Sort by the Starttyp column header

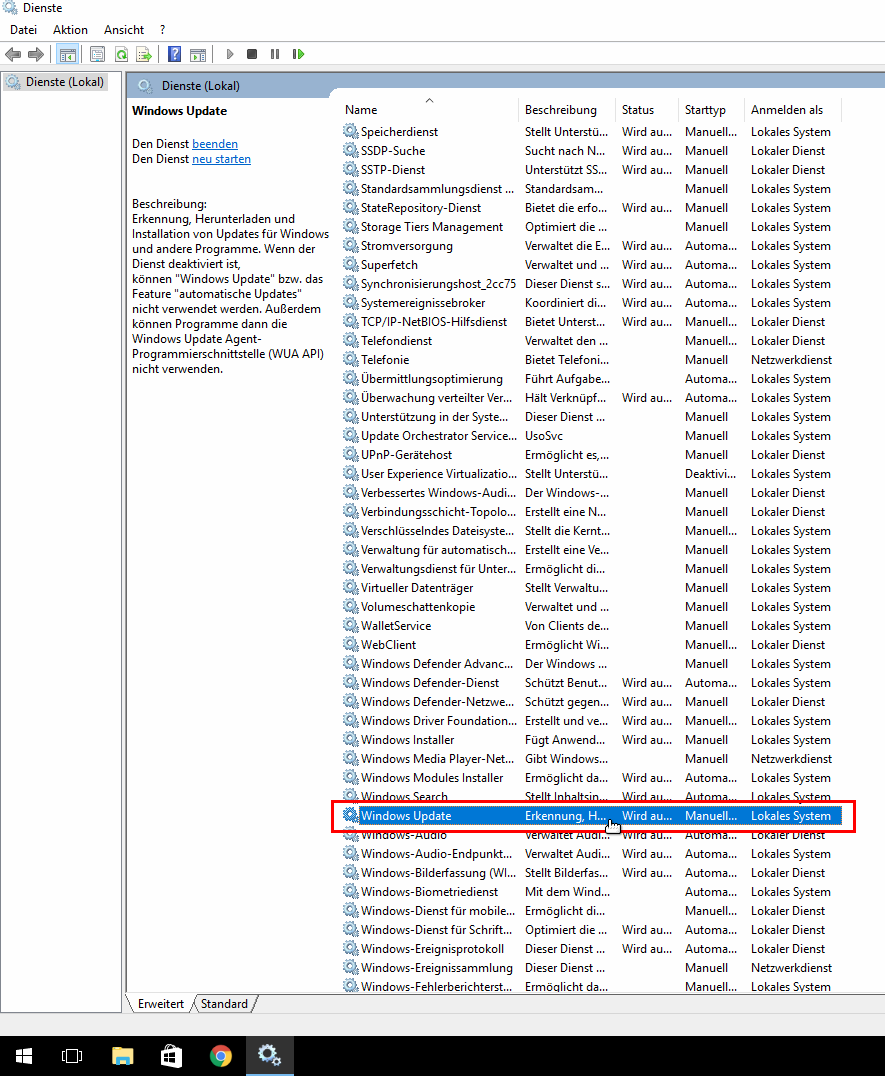[711, 109]
